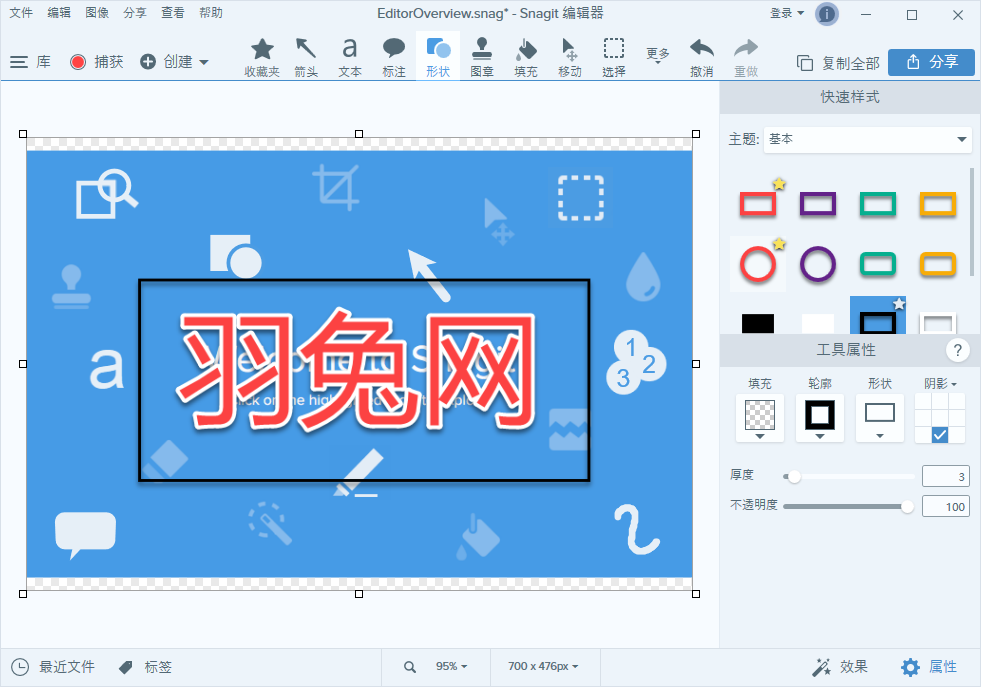Toggle the 属性 (Properties) panel
This screenshot has width=981, height=687.
click(929, 667)
